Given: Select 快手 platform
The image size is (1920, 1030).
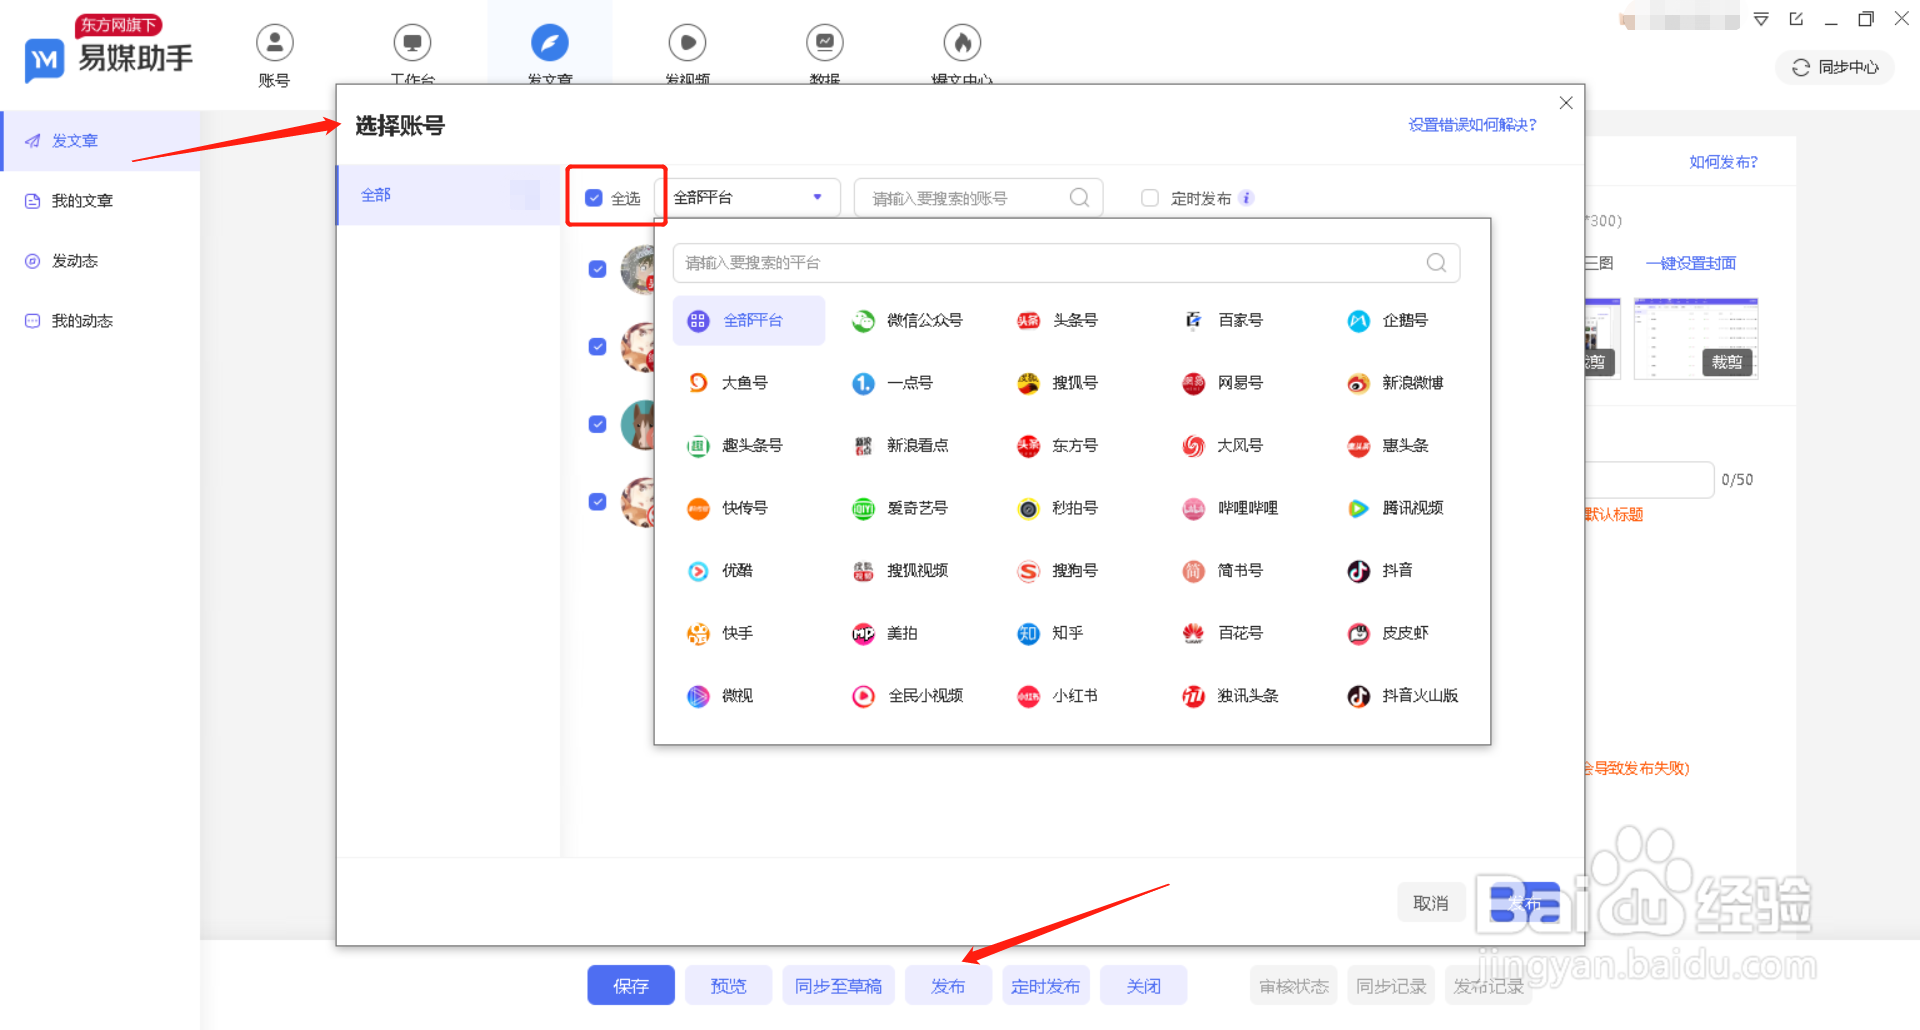Looking at the screenshot, I should (720, 634).
